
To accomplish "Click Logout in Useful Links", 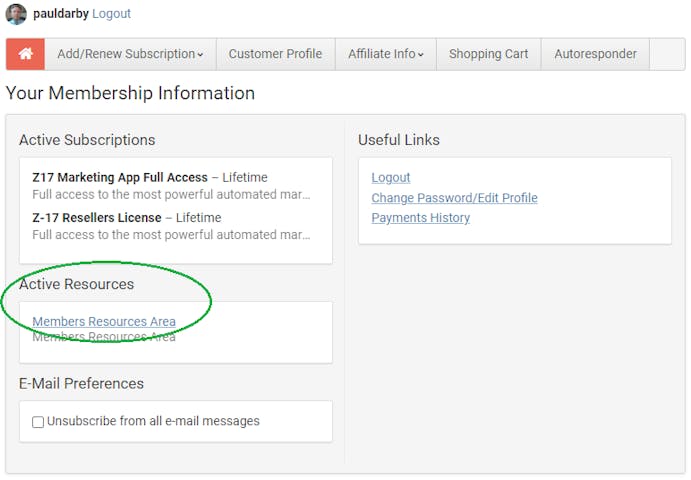I will [x=391, y=178].
